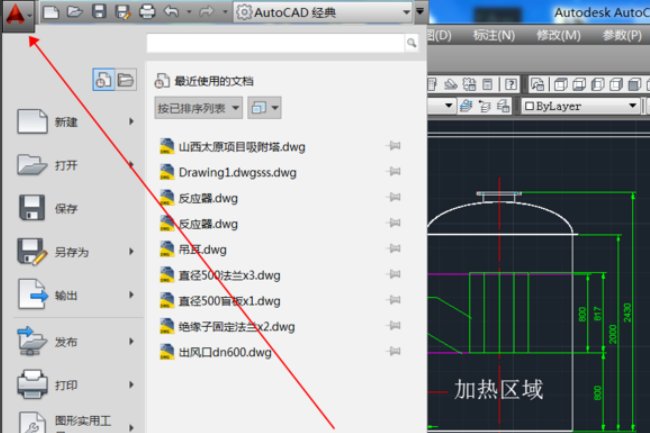This screenshot has width=650, height=433.
Task: Open the 修改(M) menu
Action: pyautogui.click(x=558, y=36)
